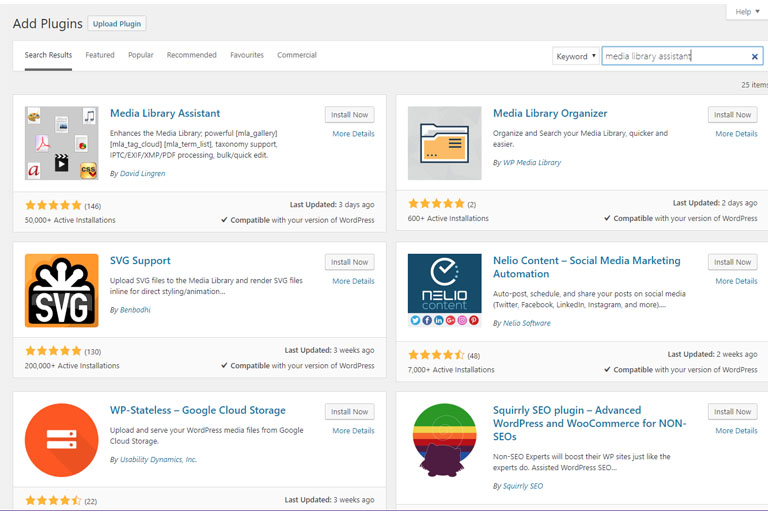Screen dimensions: 768x512
Task: View More Details for Media Library Organizer
Action: 736,134
